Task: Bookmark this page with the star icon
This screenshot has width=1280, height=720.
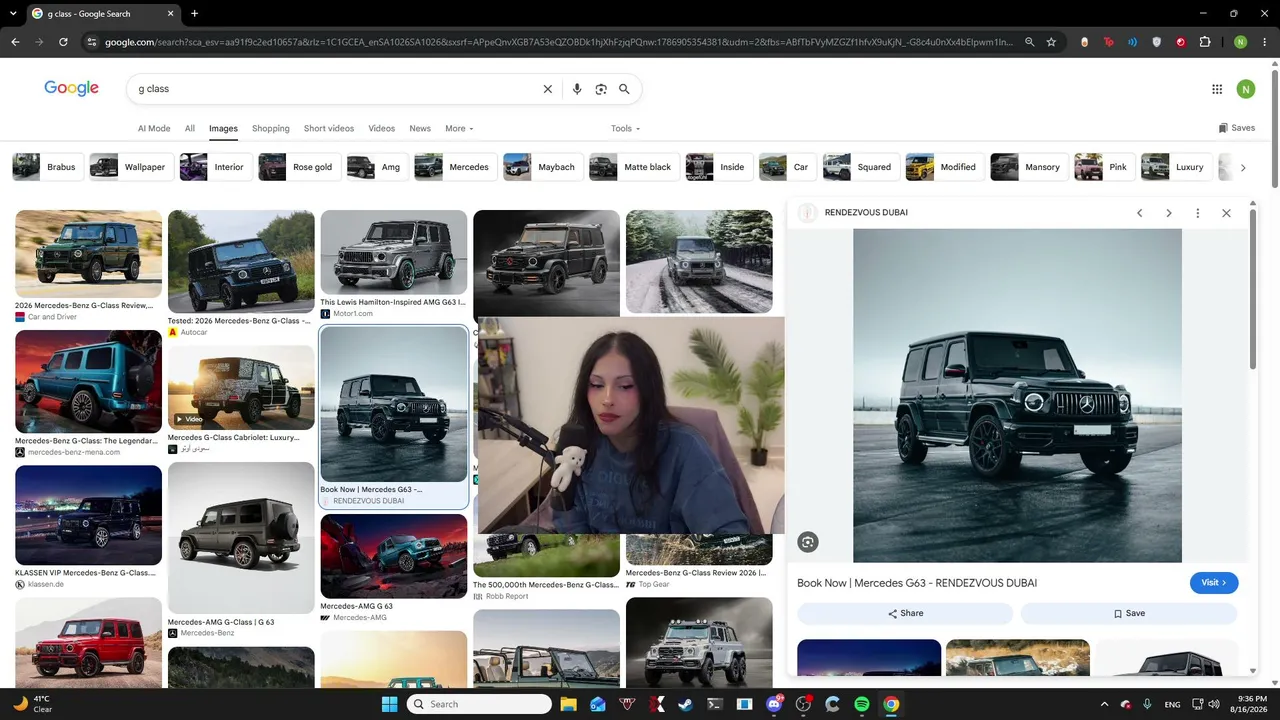Action: point(1051,42)
